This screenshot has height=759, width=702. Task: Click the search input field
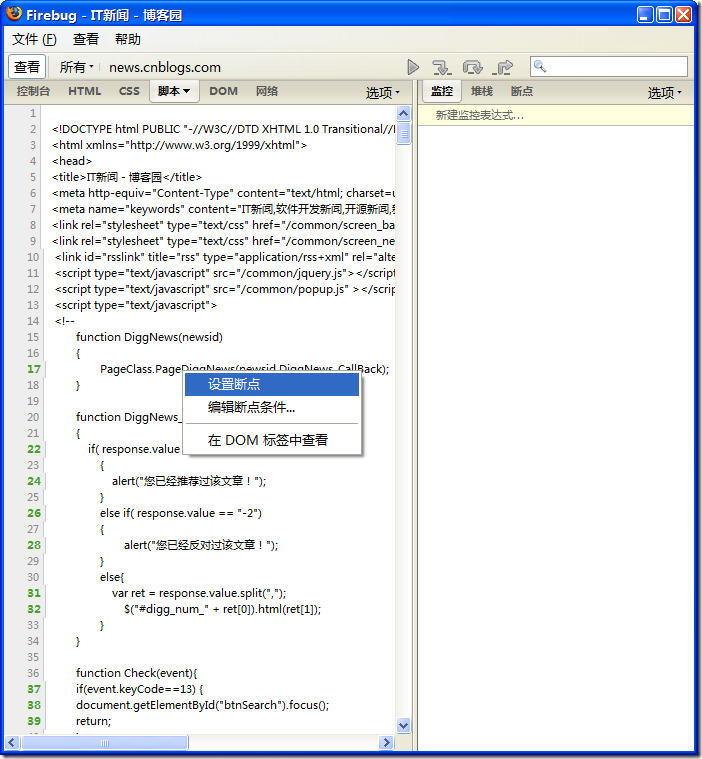pyautogui.click(x=609, y=66)
